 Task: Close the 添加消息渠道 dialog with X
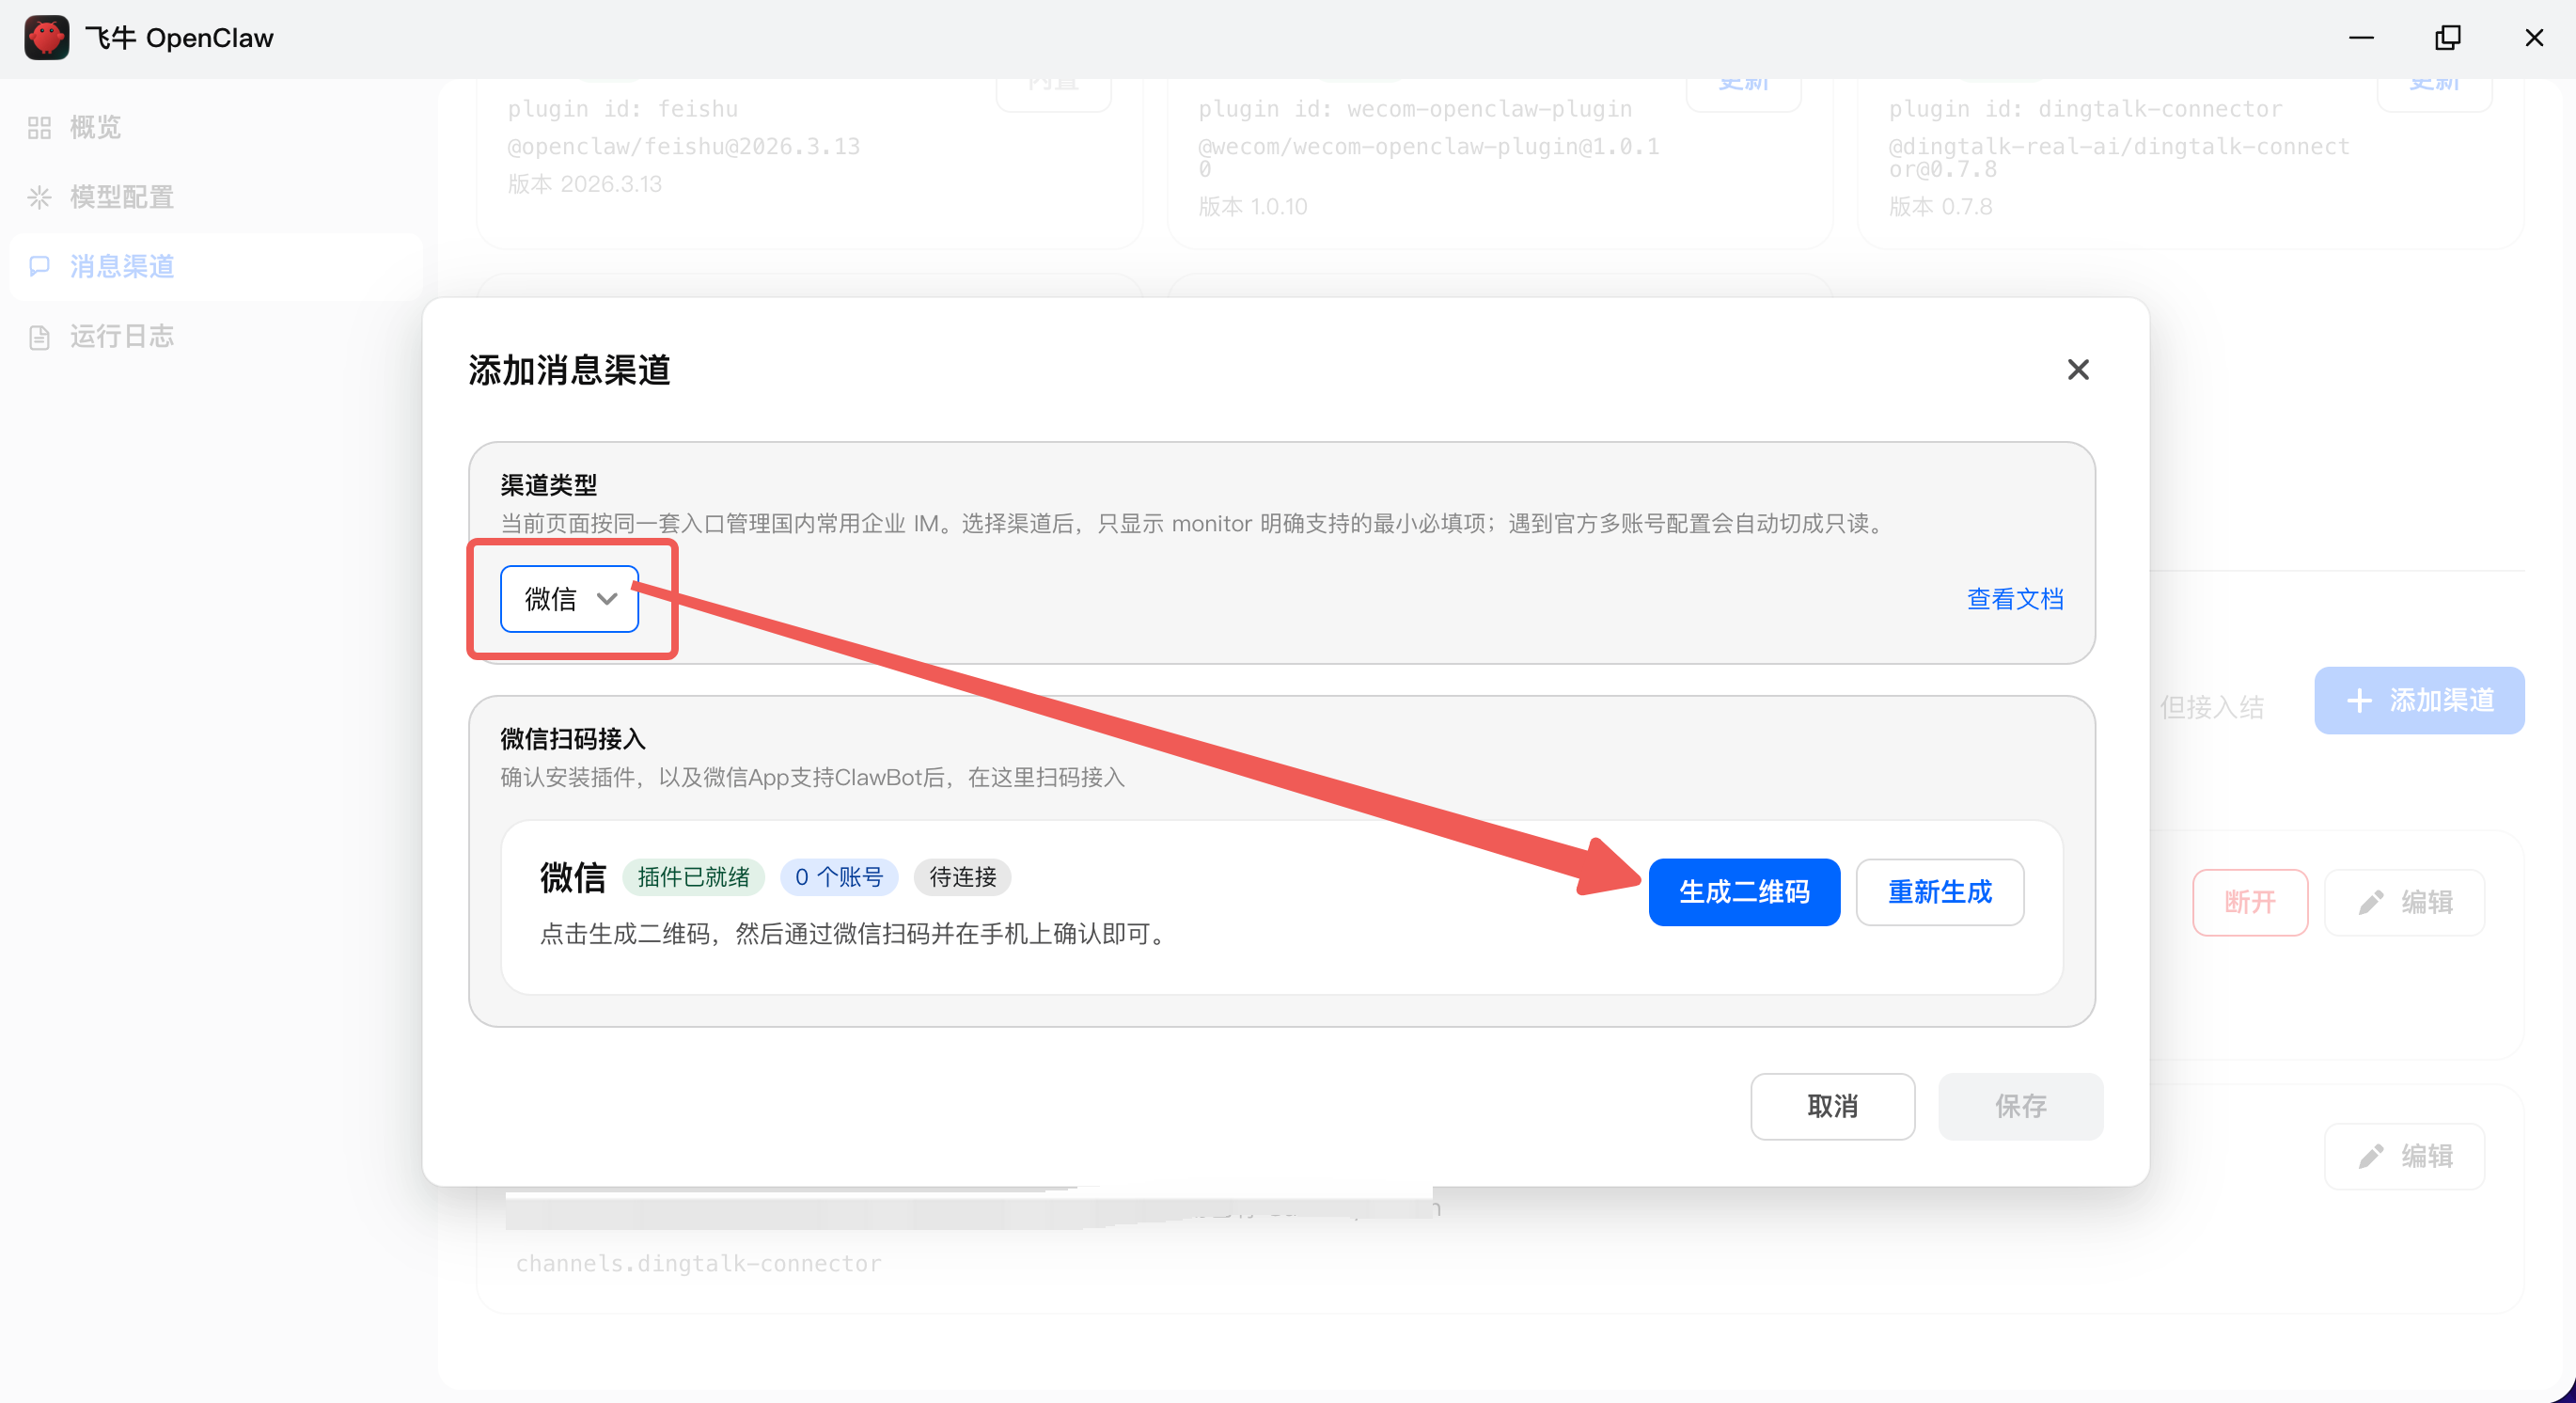(2078, 370)
